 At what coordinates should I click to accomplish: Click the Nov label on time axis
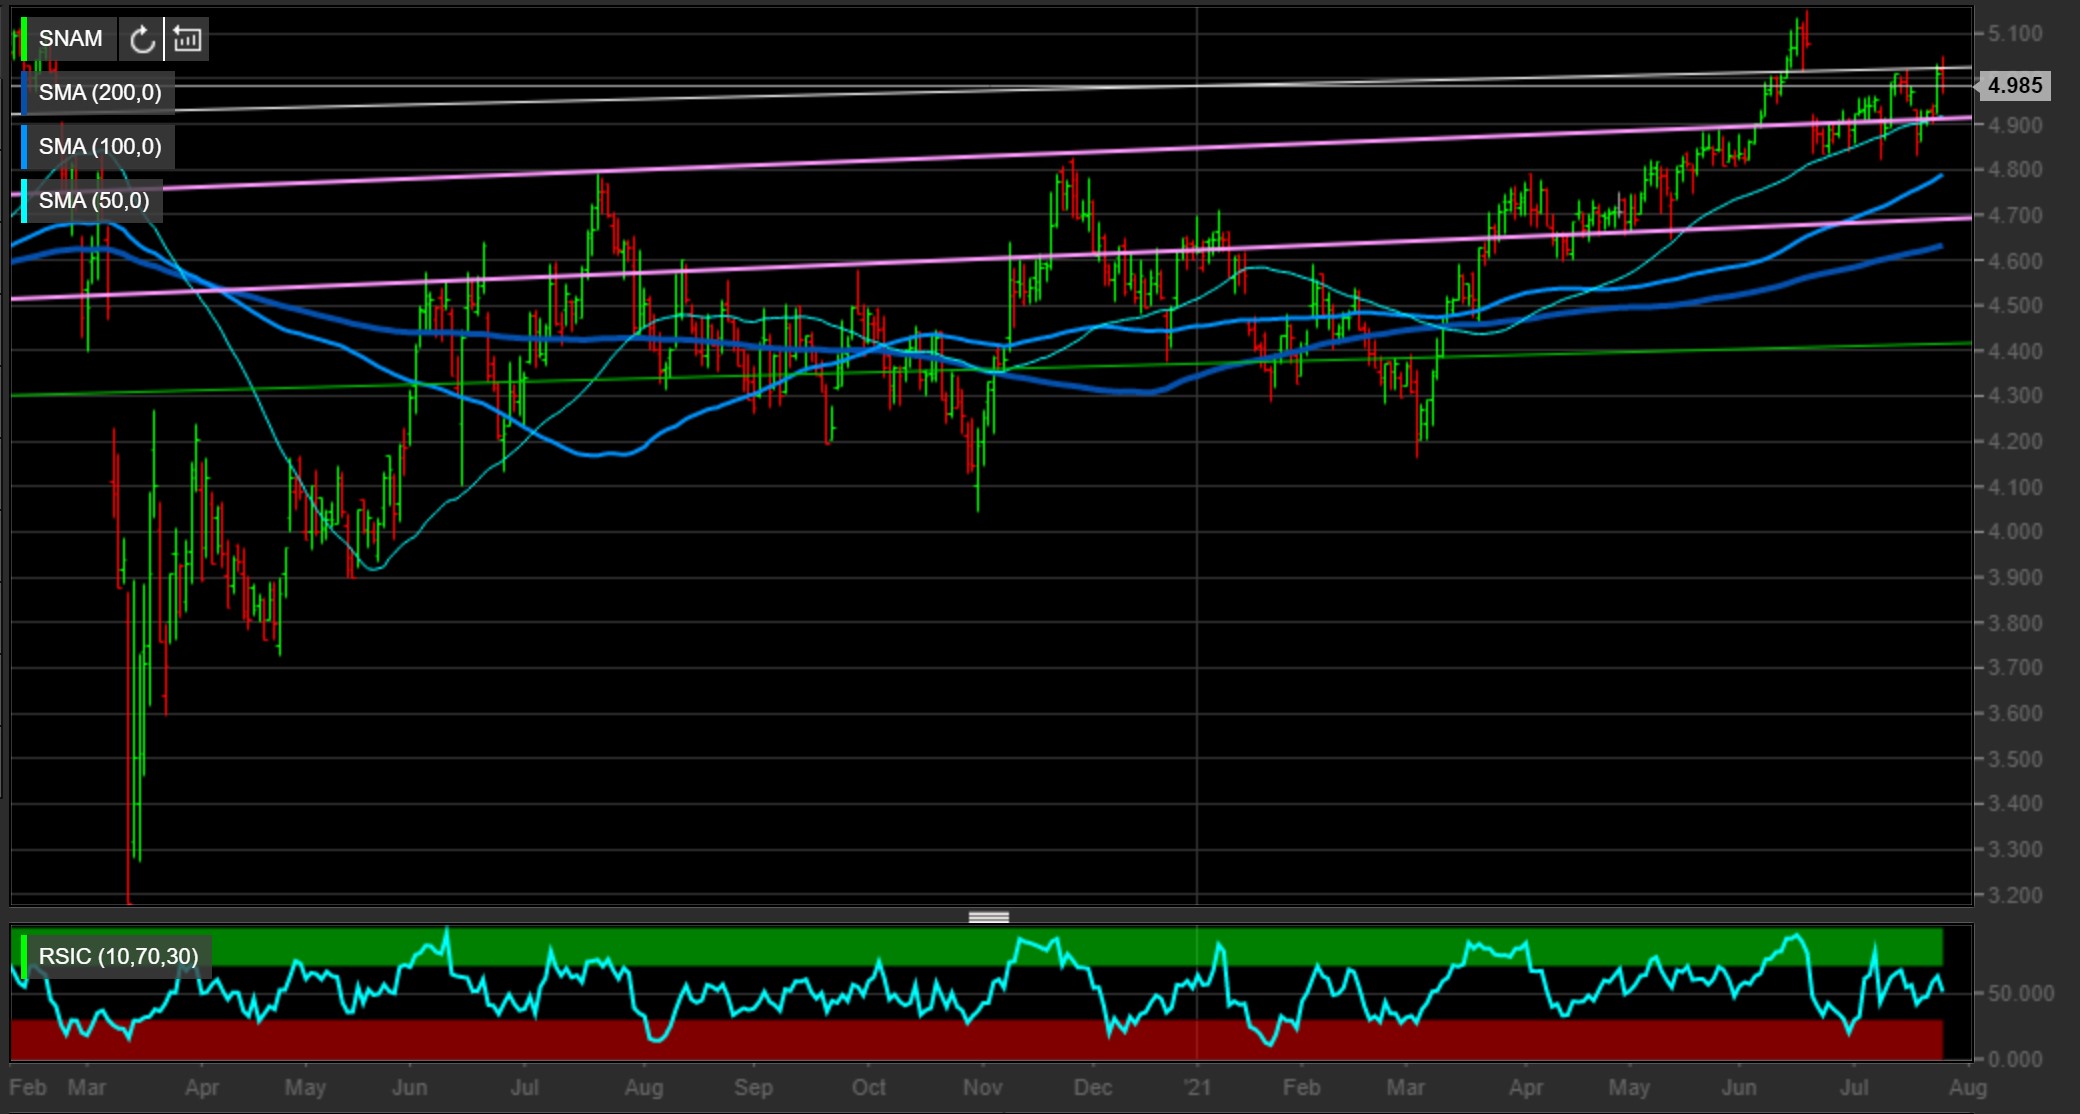click(982, 1087)
